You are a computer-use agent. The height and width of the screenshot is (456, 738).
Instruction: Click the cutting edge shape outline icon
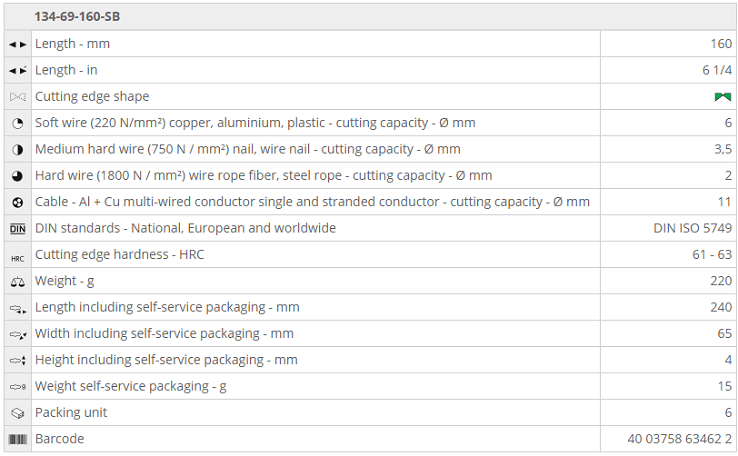coord(17,97)
